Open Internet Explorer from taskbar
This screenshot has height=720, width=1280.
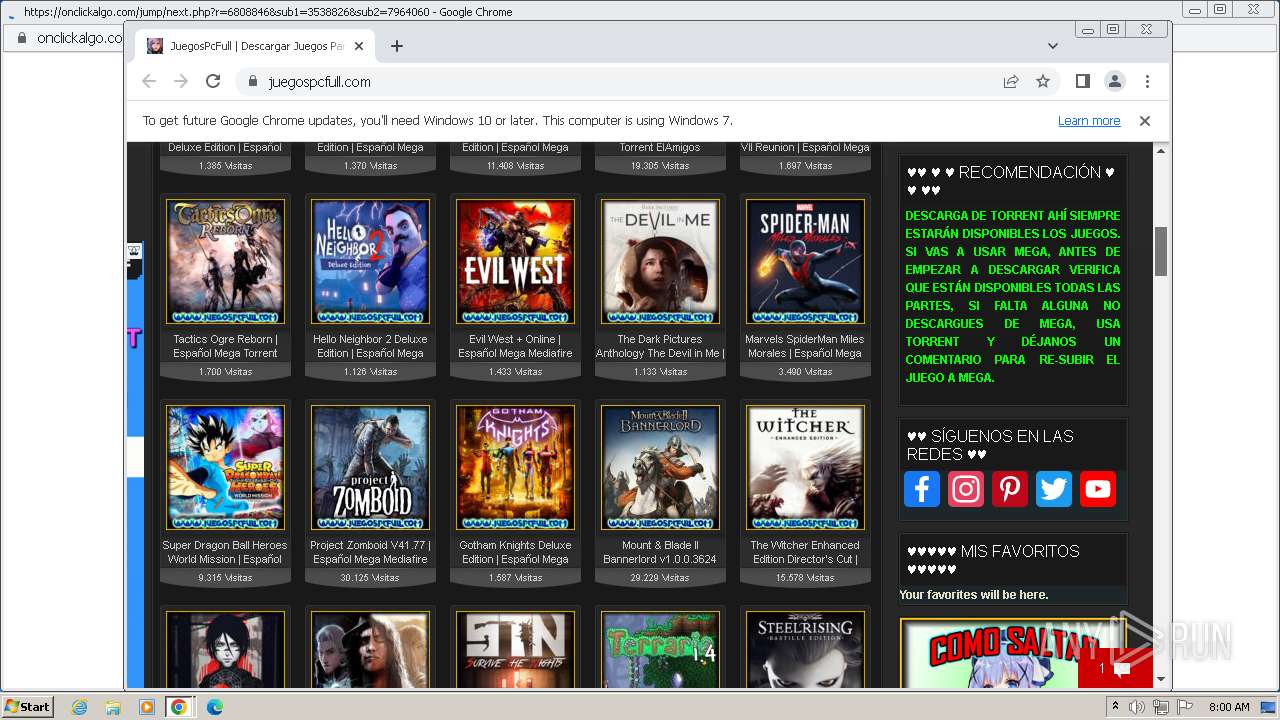80,707
